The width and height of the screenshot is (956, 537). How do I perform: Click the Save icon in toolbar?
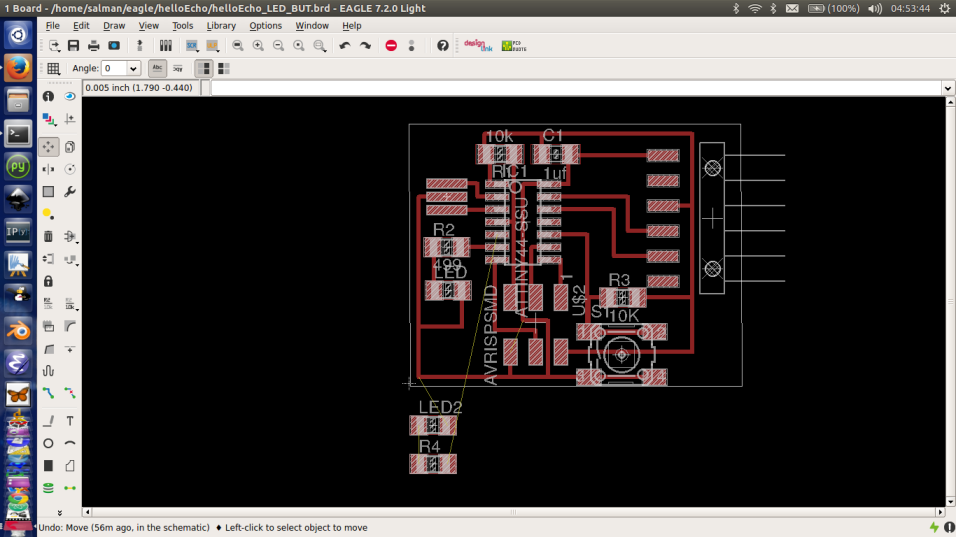click(x=74, y=46)
